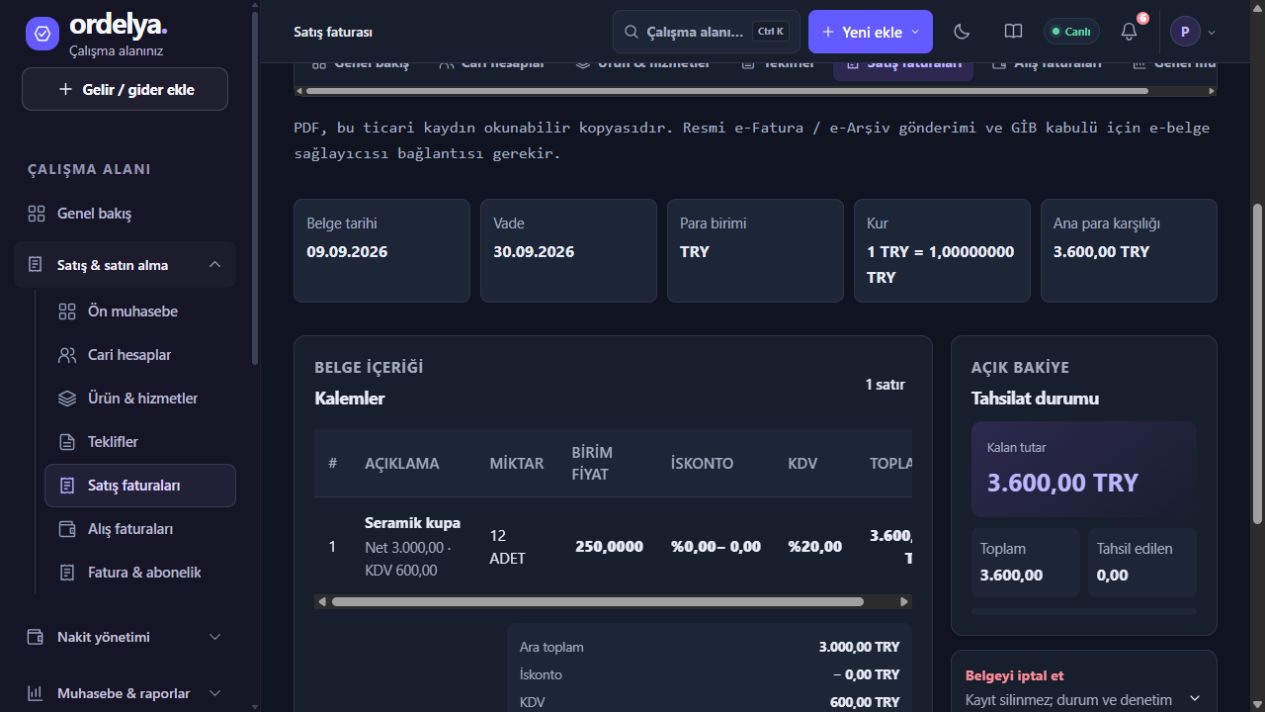This screenshot has height=712, width=1265.
Task: Click the Belge tarihi value 09.09.2026
Action: point(347,252)
